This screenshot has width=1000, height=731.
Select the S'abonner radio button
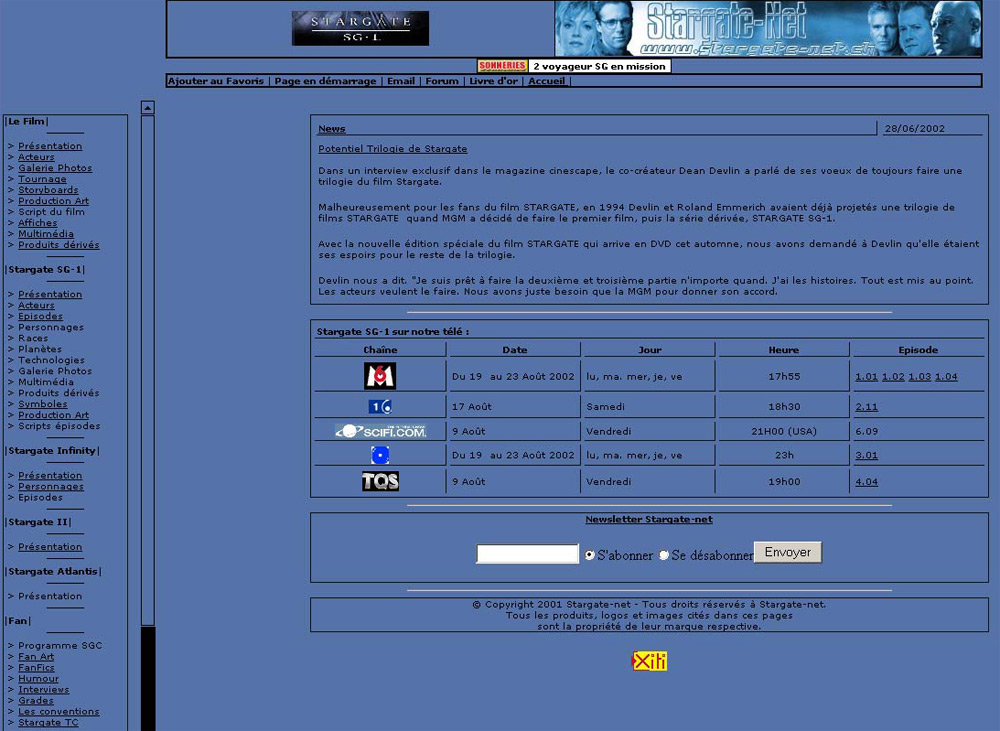590,555
